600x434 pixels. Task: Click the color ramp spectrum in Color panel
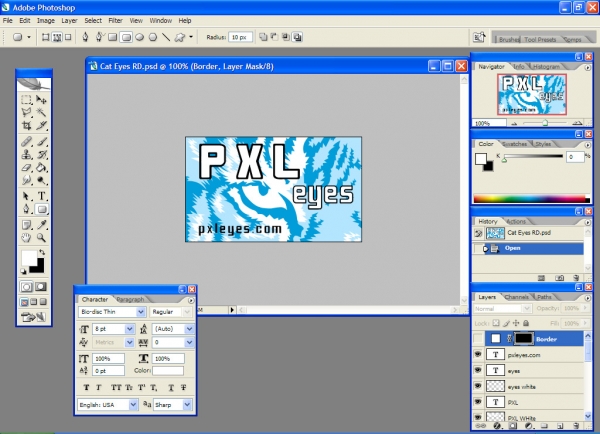532,199
